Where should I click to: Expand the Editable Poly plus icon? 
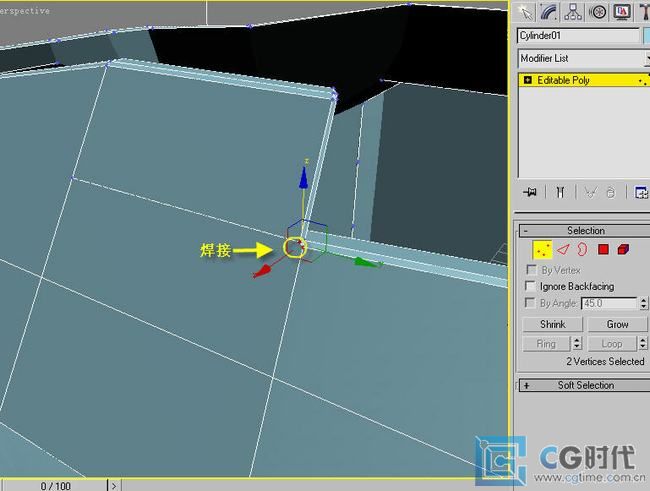[x=527, y=80]
